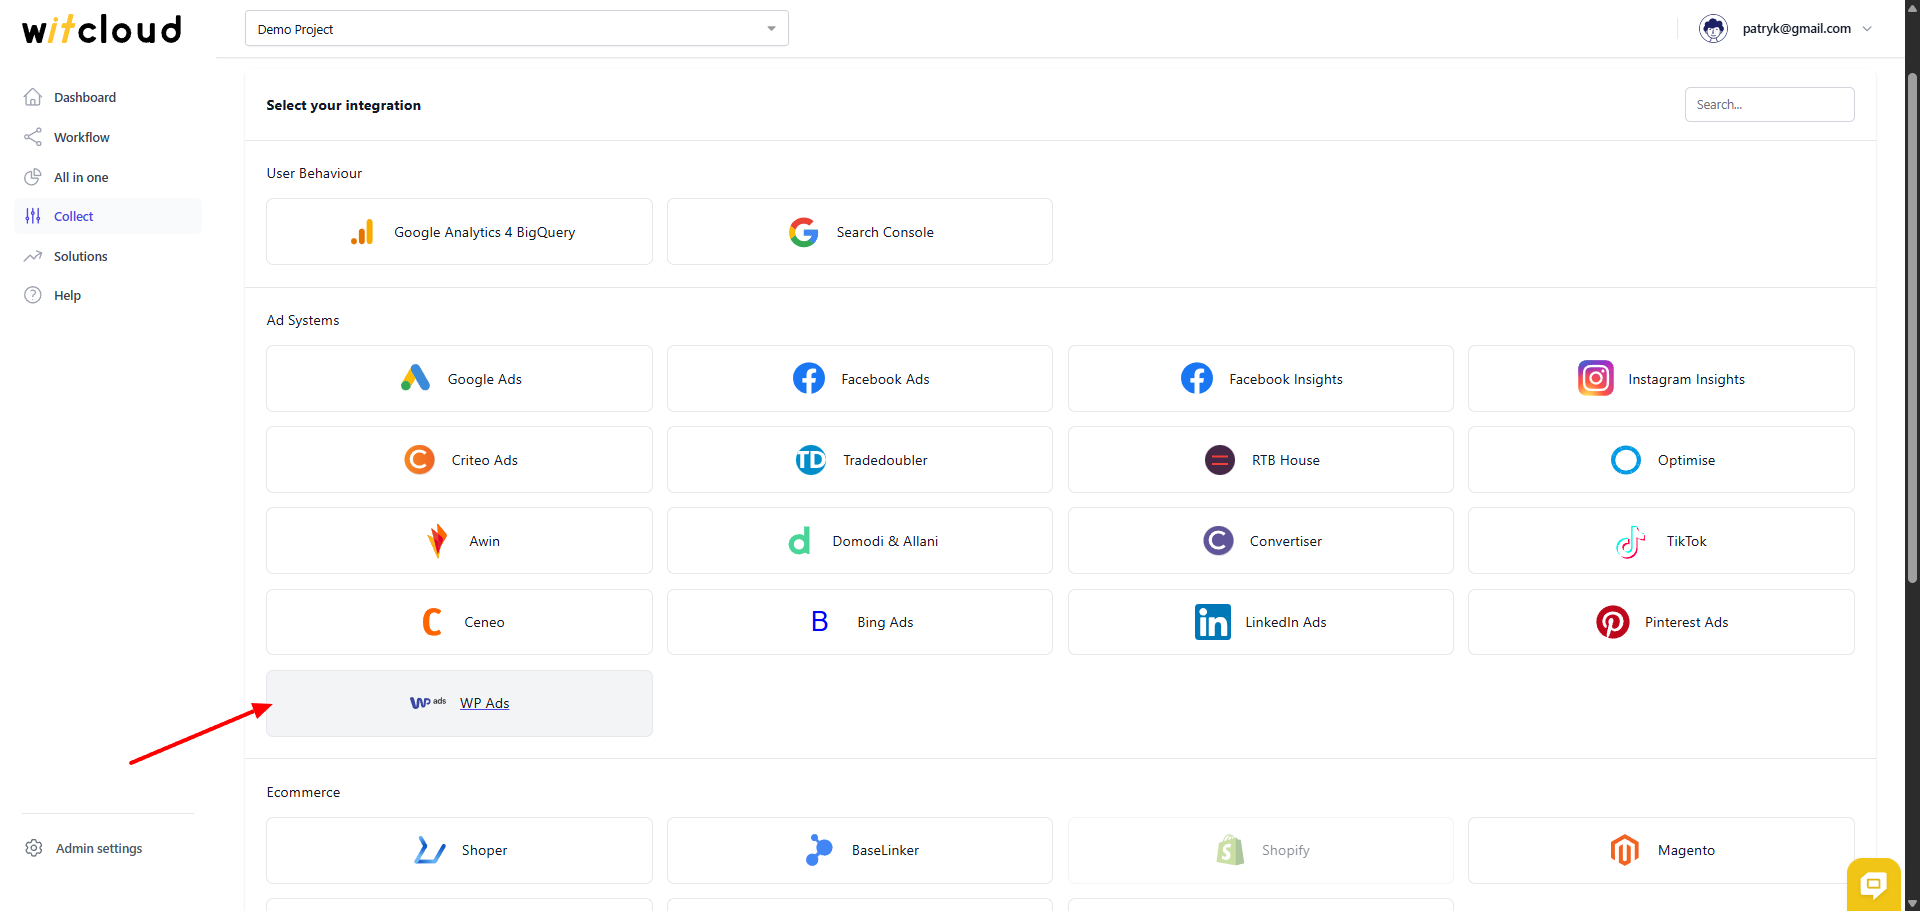
Task: Click the Domodi & Allani logo icon
Action: tap(800, 541)
